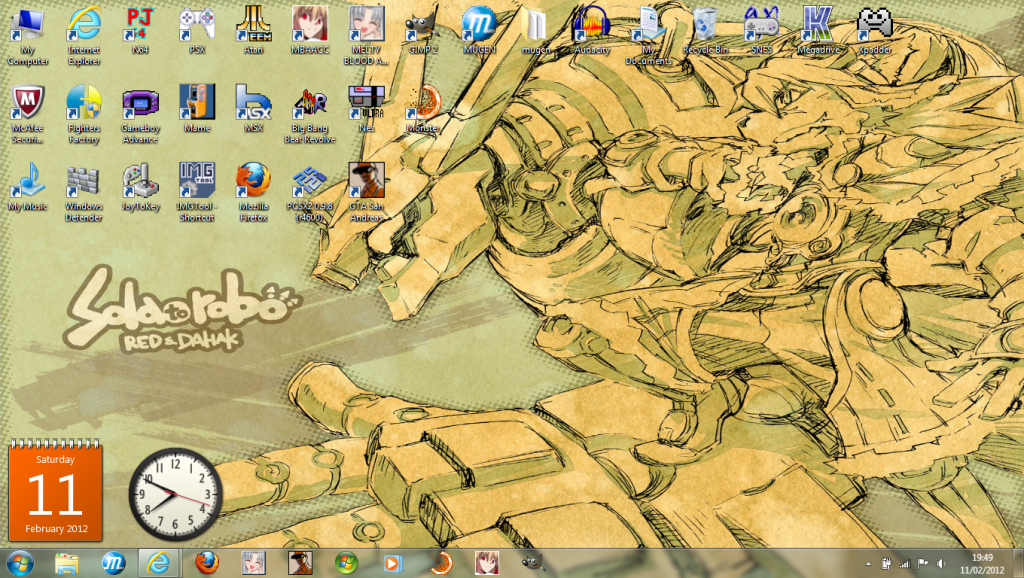Select the My Music desktop shortcut

(x=27, y=187)
